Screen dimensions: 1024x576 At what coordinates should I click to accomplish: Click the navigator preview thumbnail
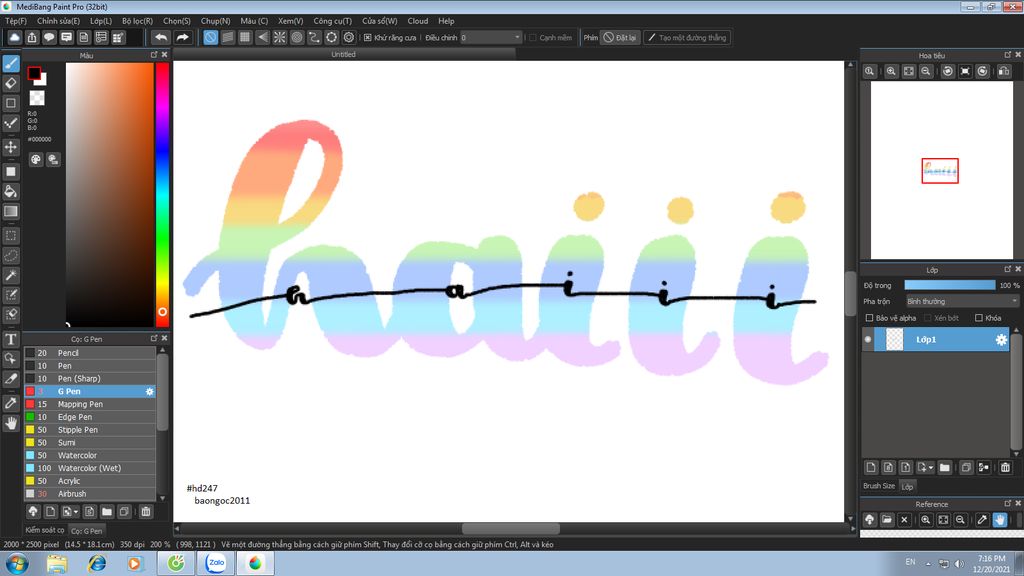[x=941, y=170]
